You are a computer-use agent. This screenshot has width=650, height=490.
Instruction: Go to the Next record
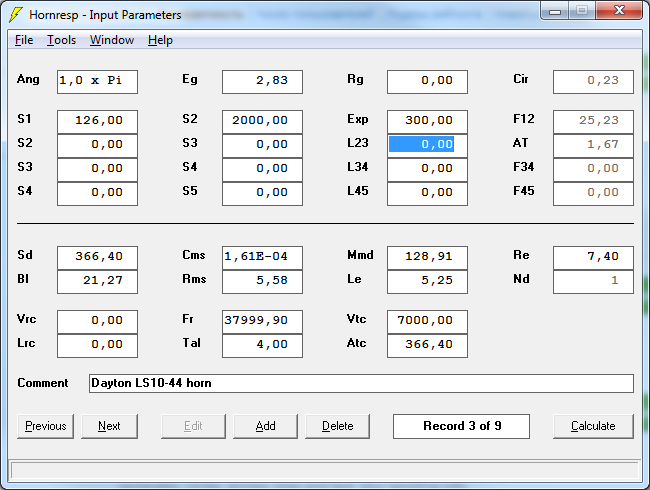click(109, 426)
